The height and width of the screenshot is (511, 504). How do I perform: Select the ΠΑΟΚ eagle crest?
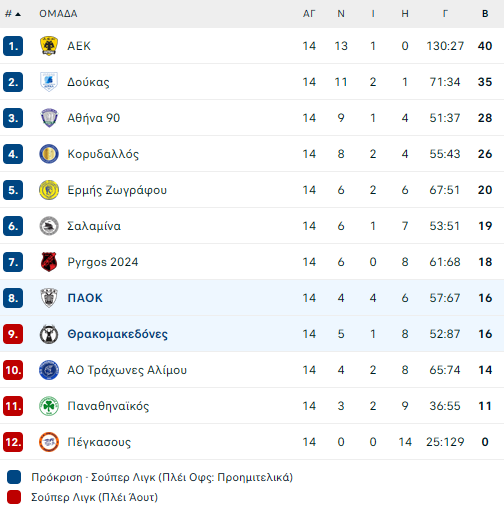[49, 298]
